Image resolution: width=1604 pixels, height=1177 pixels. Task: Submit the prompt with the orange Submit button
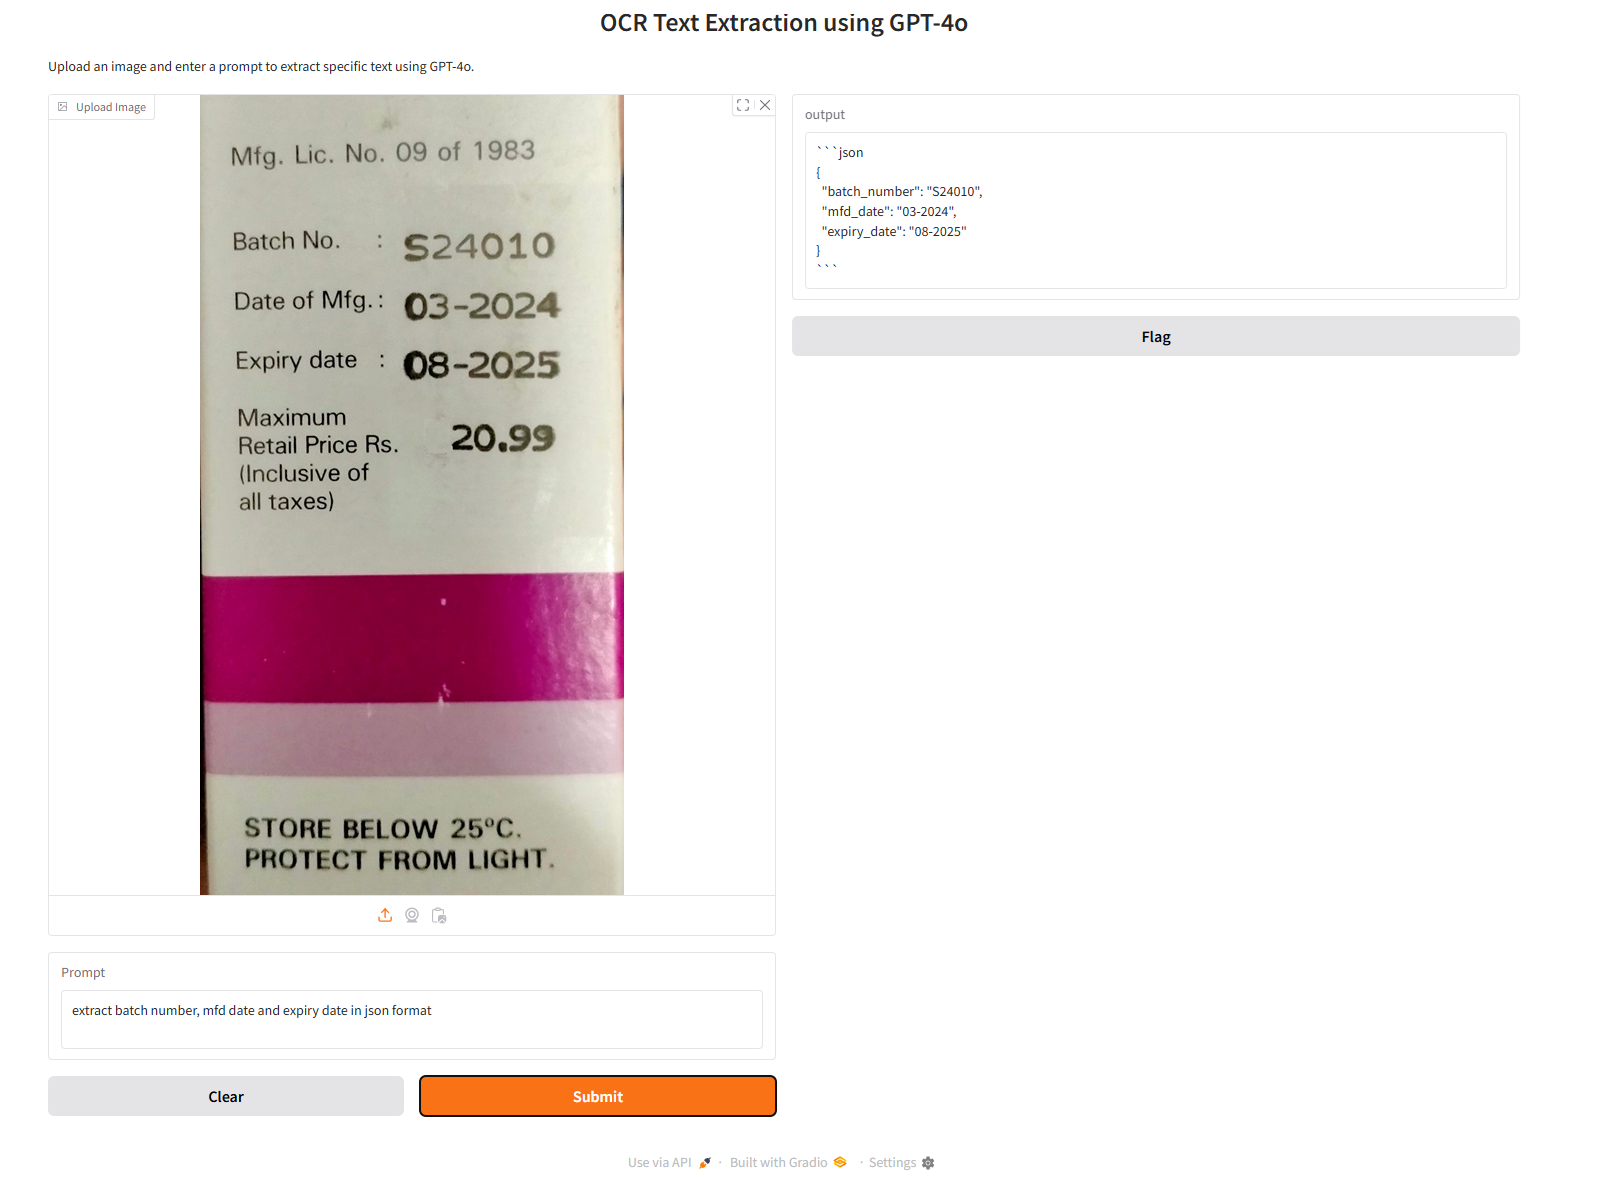point(598,1096)
